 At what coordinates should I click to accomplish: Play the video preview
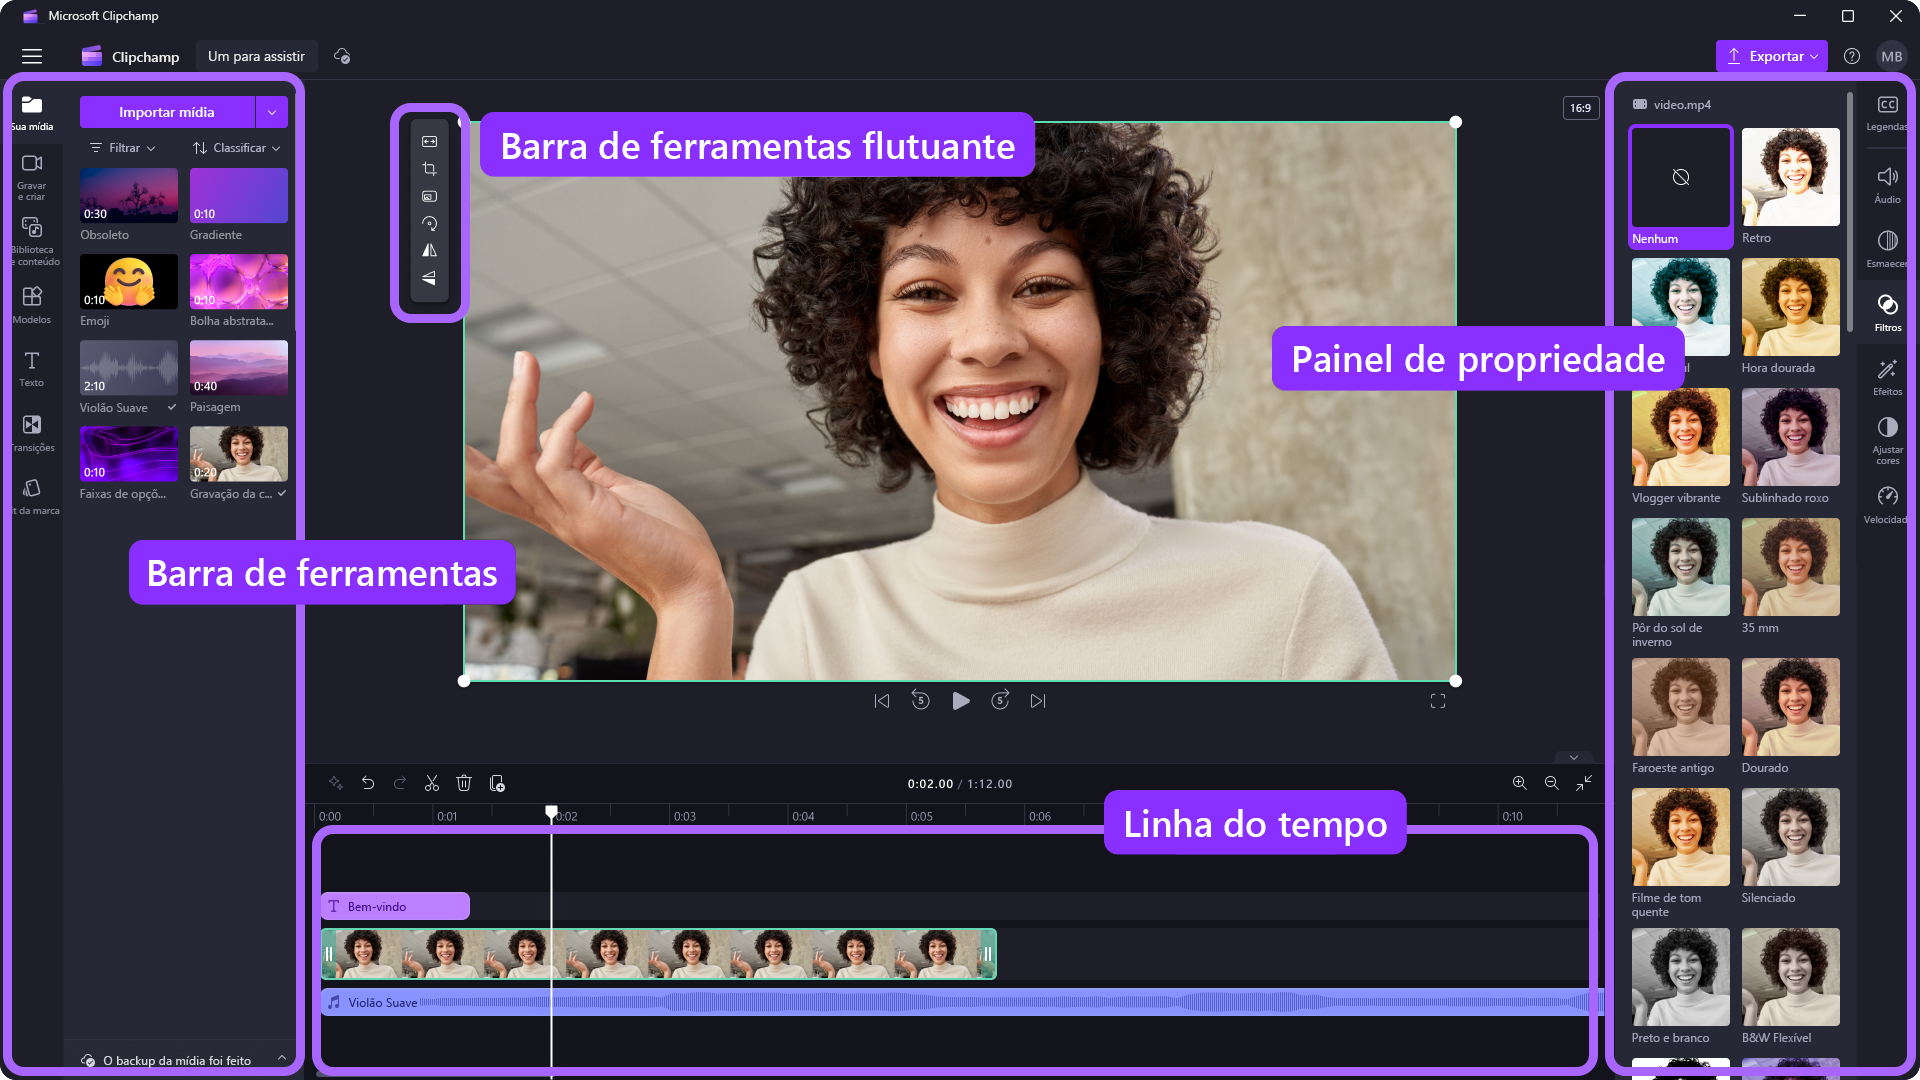click(x=961, y=701)
